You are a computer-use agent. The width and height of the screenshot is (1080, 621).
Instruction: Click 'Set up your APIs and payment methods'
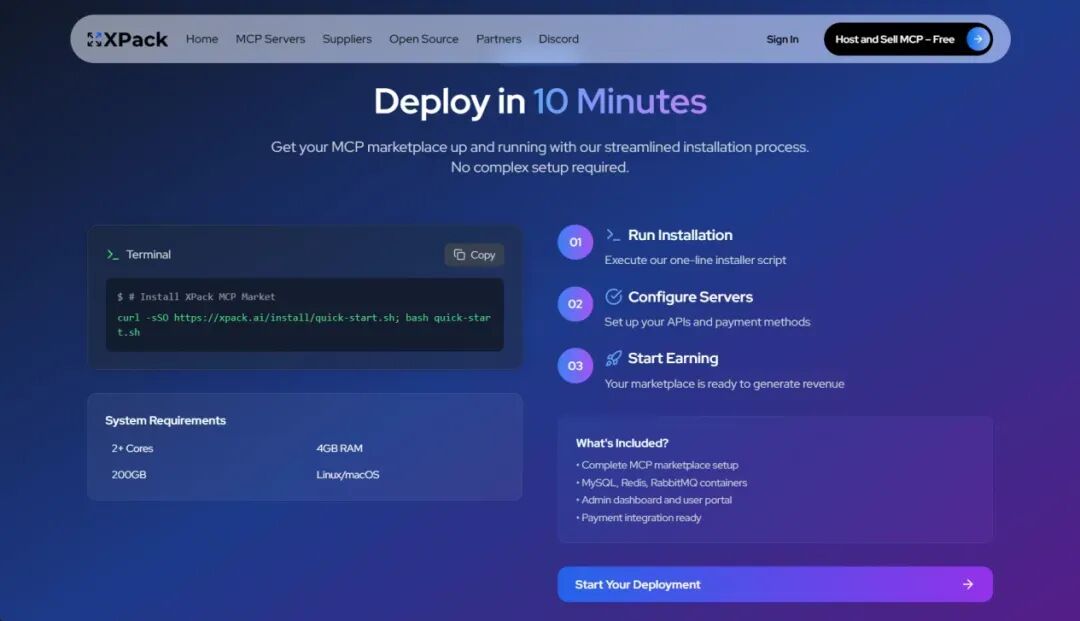click(x=707, y=322)
